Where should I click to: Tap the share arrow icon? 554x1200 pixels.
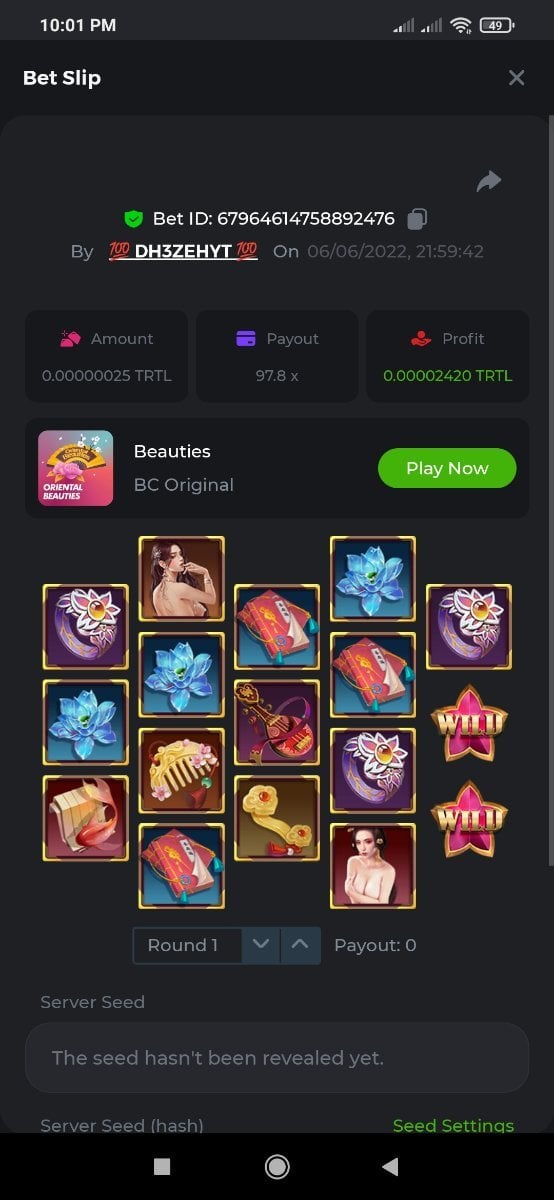click(488, 181)
